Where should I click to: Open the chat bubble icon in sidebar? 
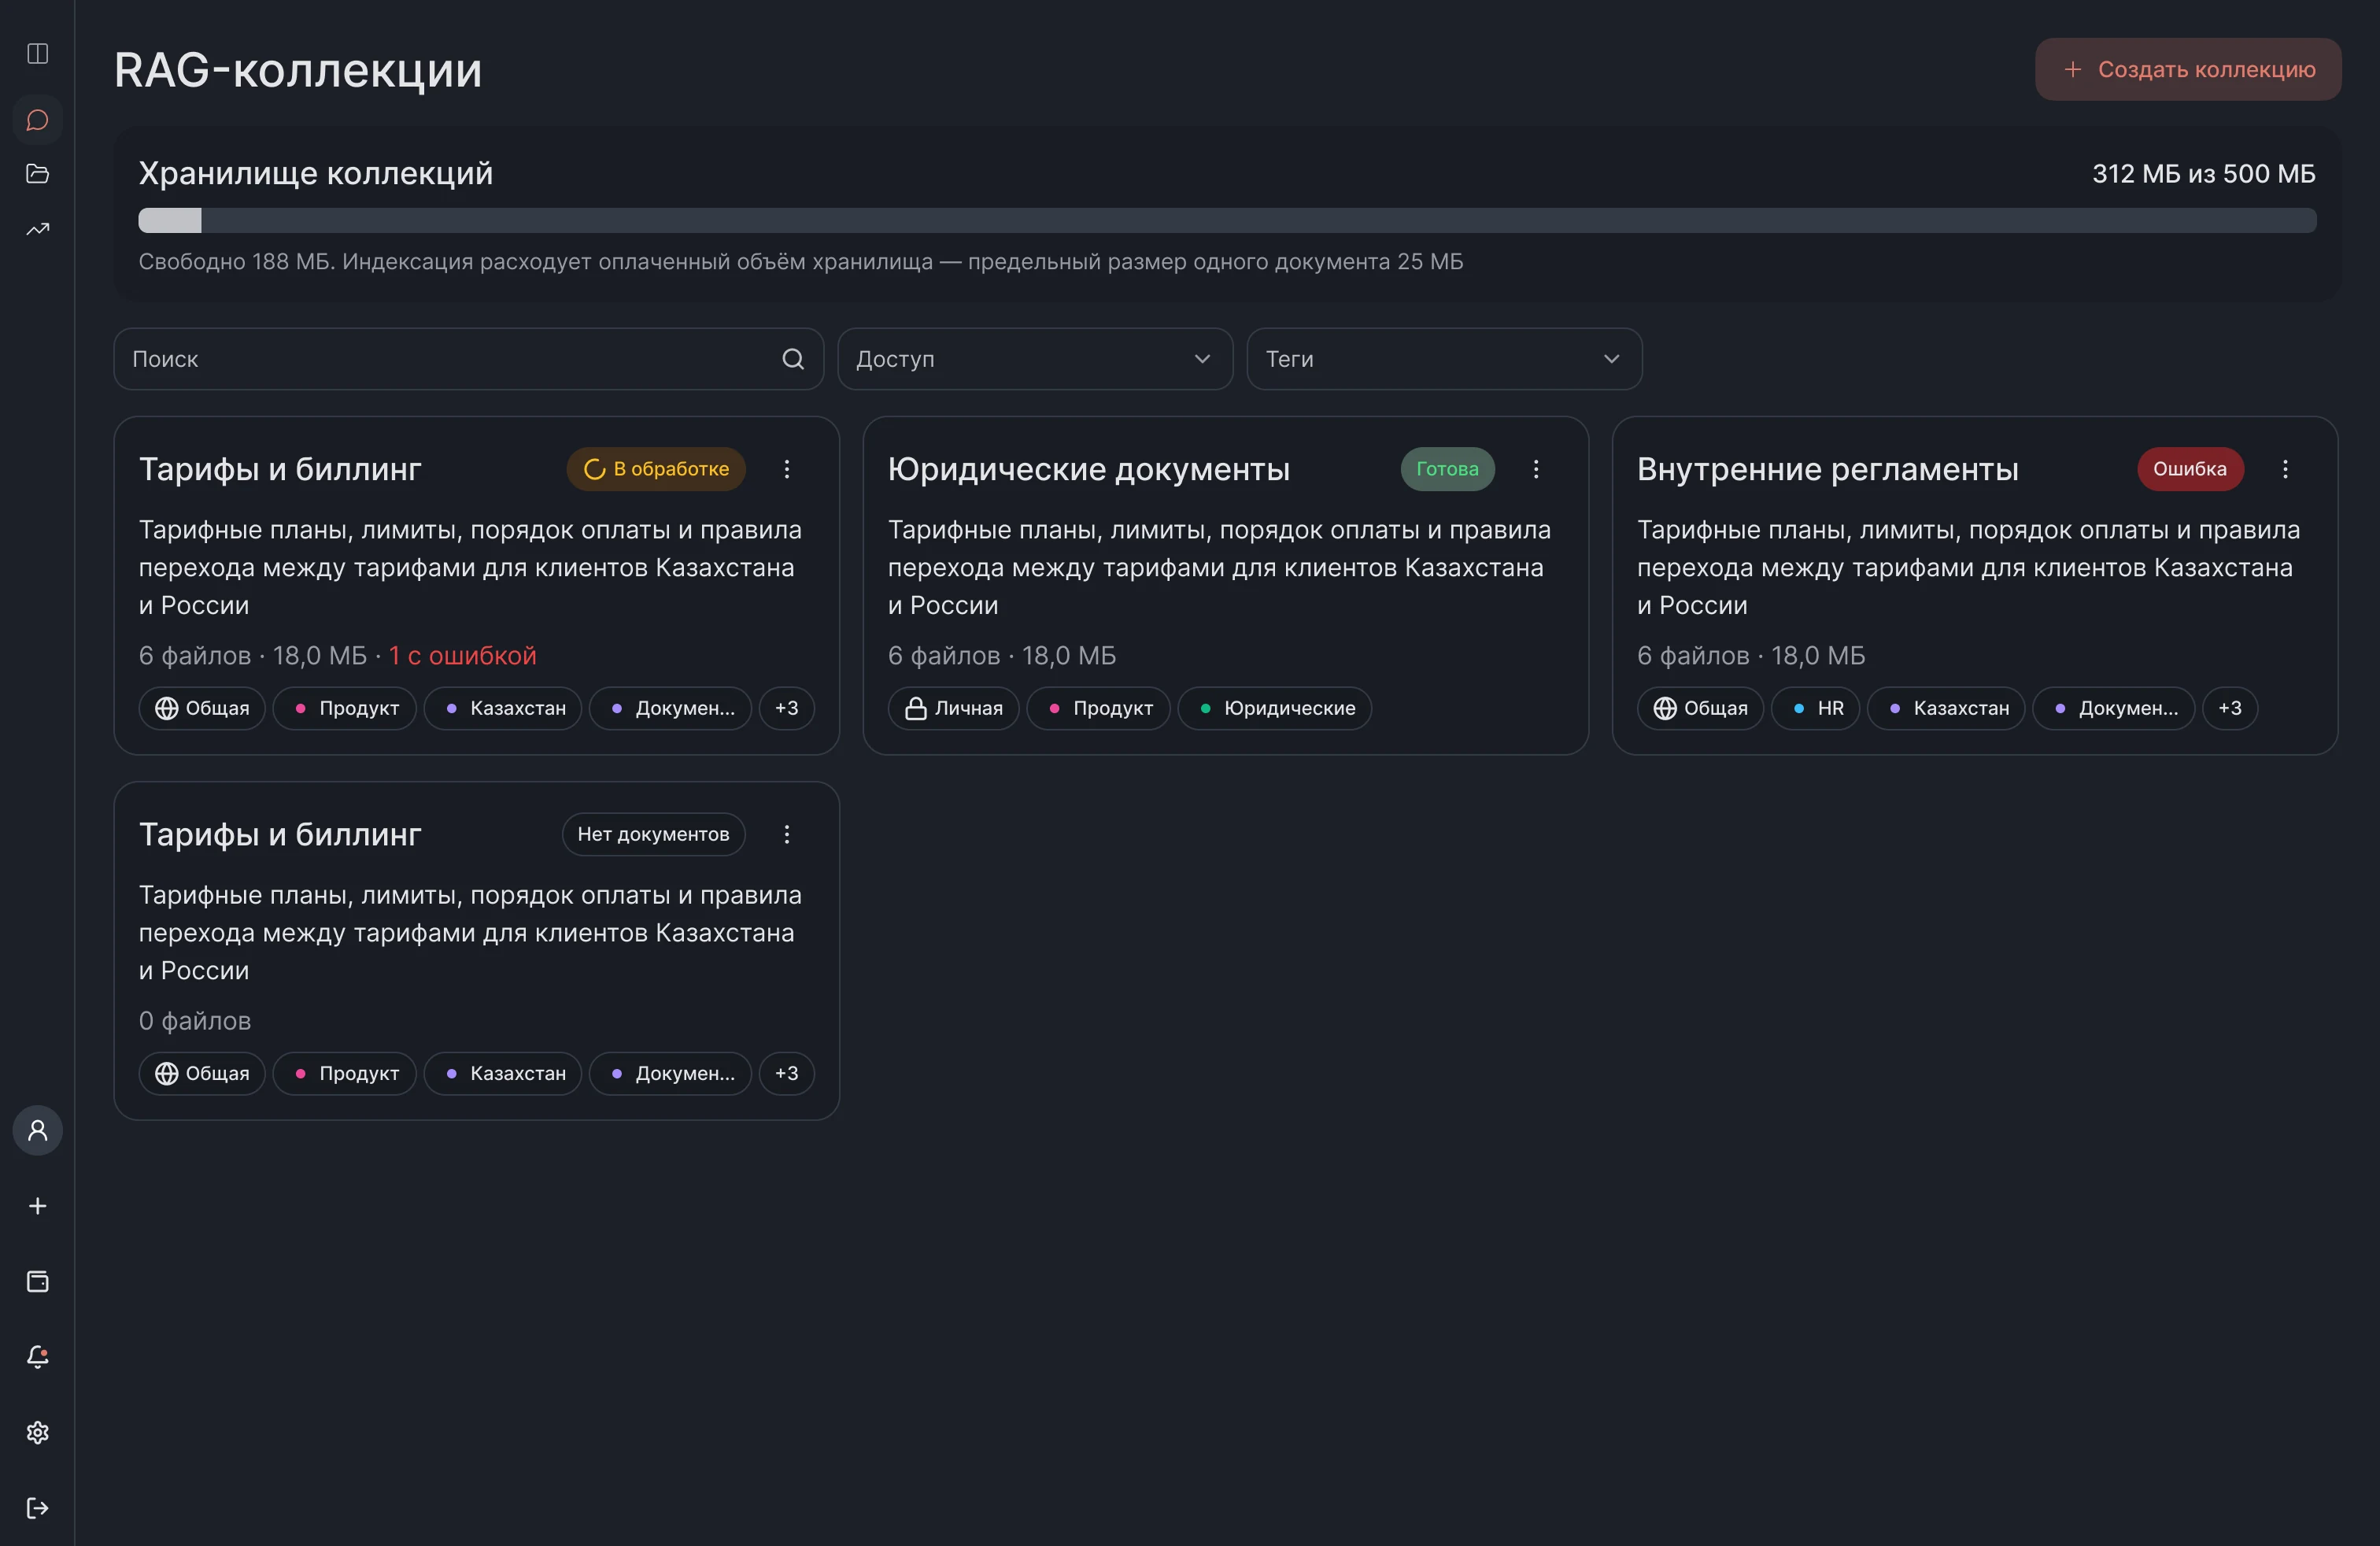click(x=37, y=120)
